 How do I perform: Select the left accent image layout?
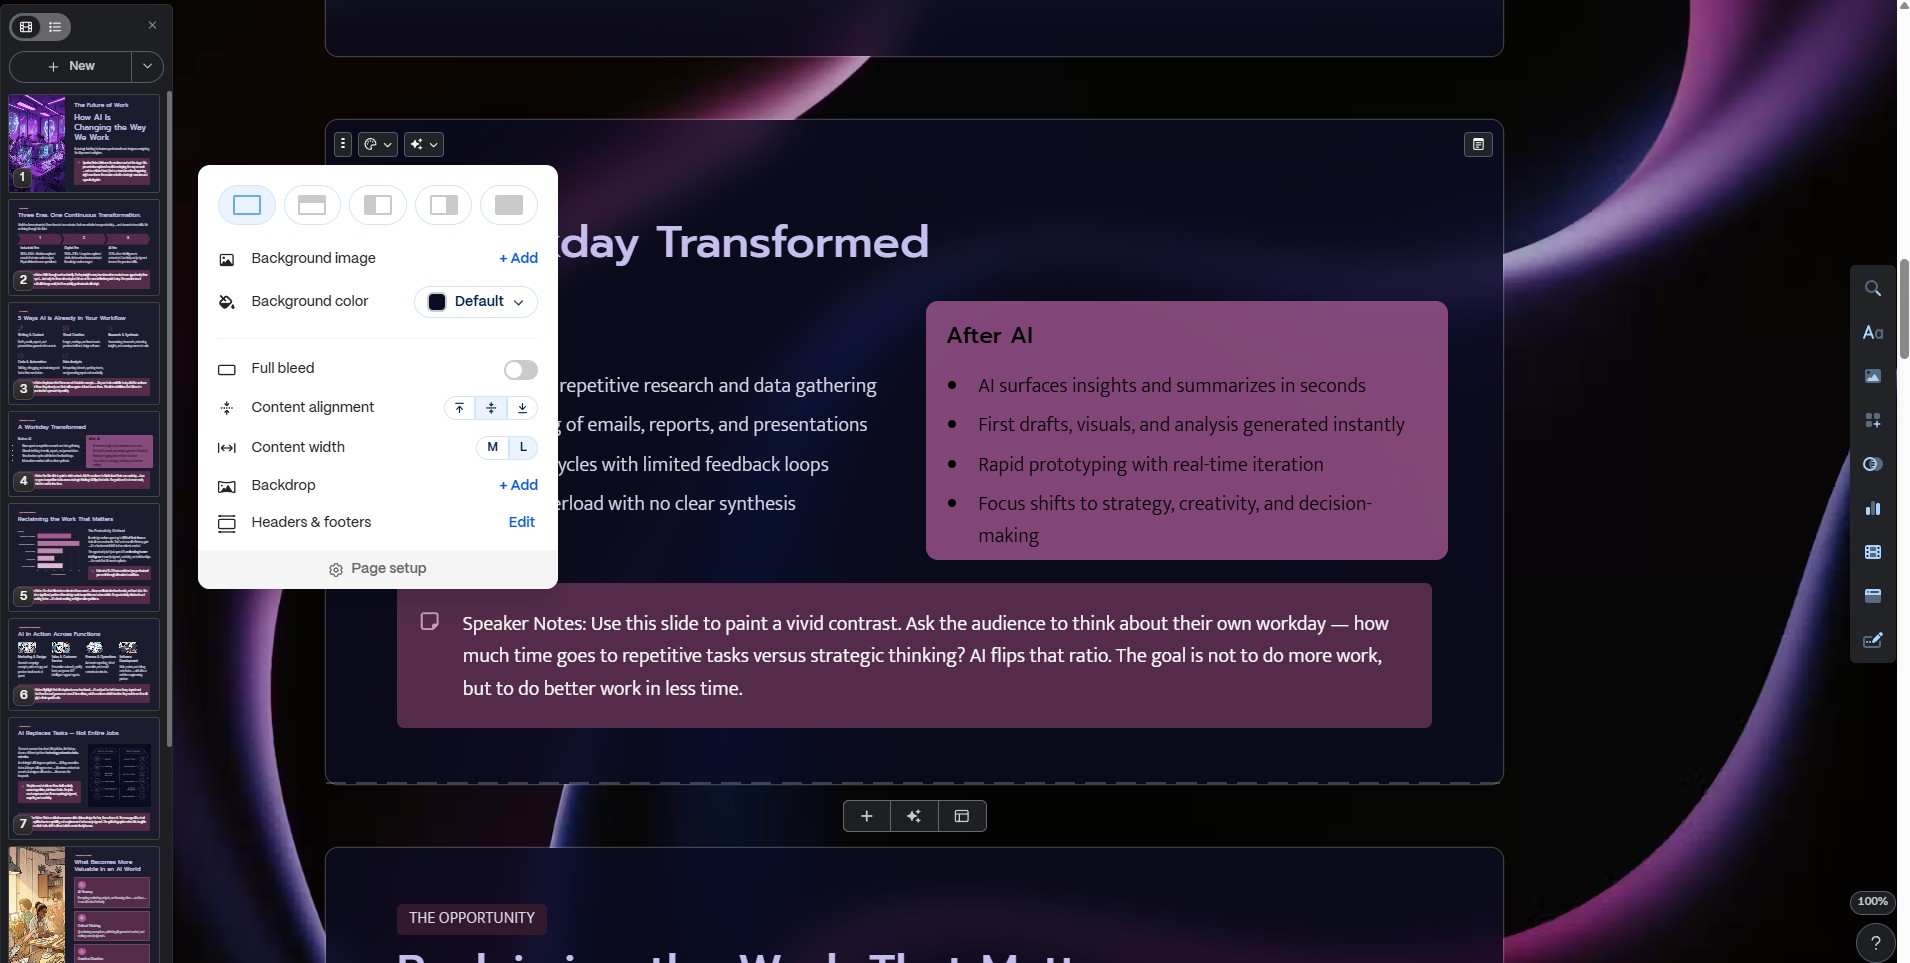pos(378,205)
